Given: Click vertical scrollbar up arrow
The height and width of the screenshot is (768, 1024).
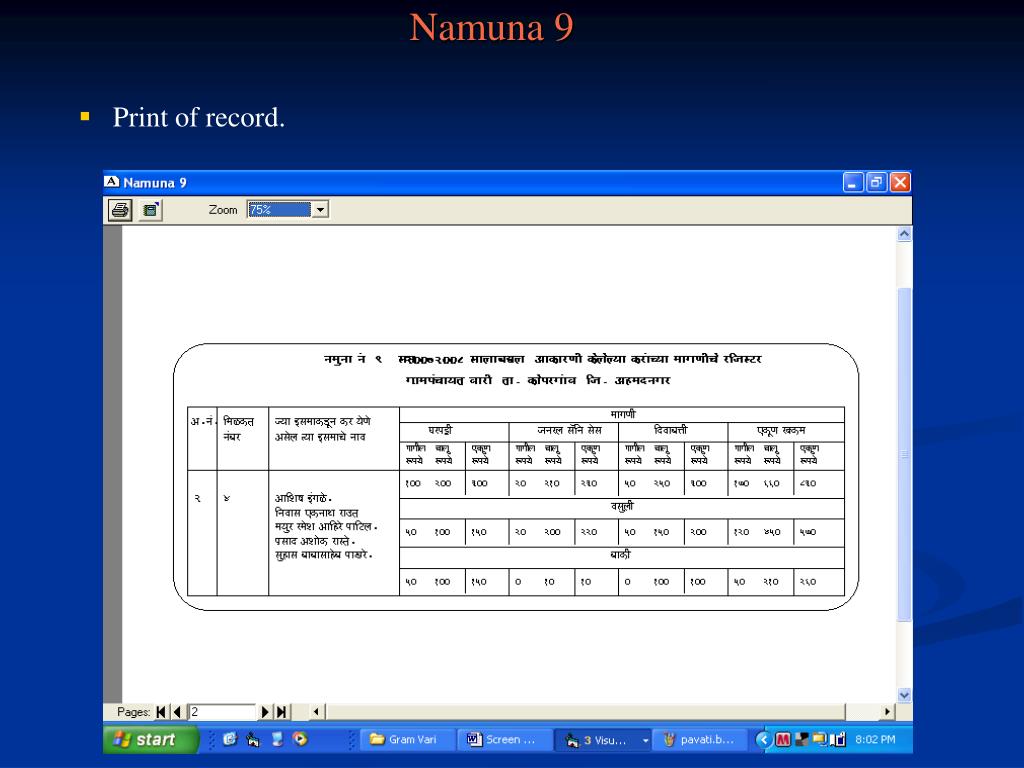Looking at the screenshot, I should click(904, 234).
